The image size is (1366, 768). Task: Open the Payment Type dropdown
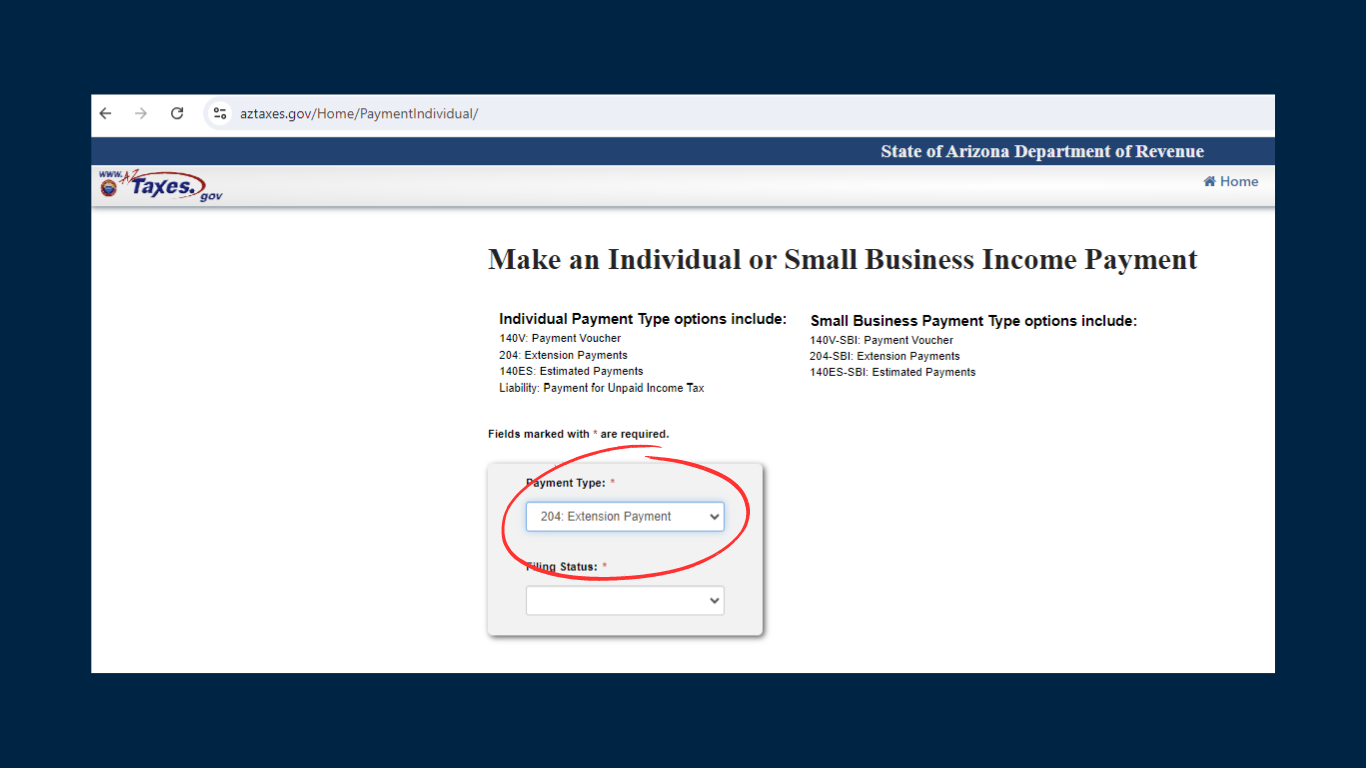(x=625, y=517)
